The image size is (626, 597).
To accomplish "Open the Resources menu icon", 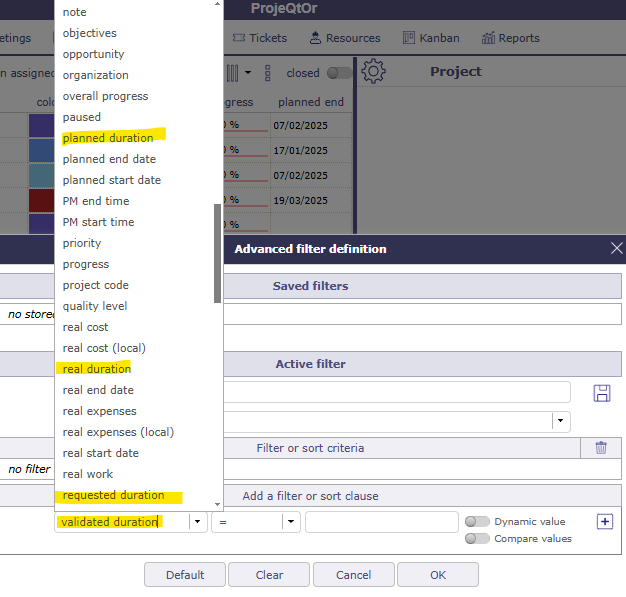I will [315, 38].
